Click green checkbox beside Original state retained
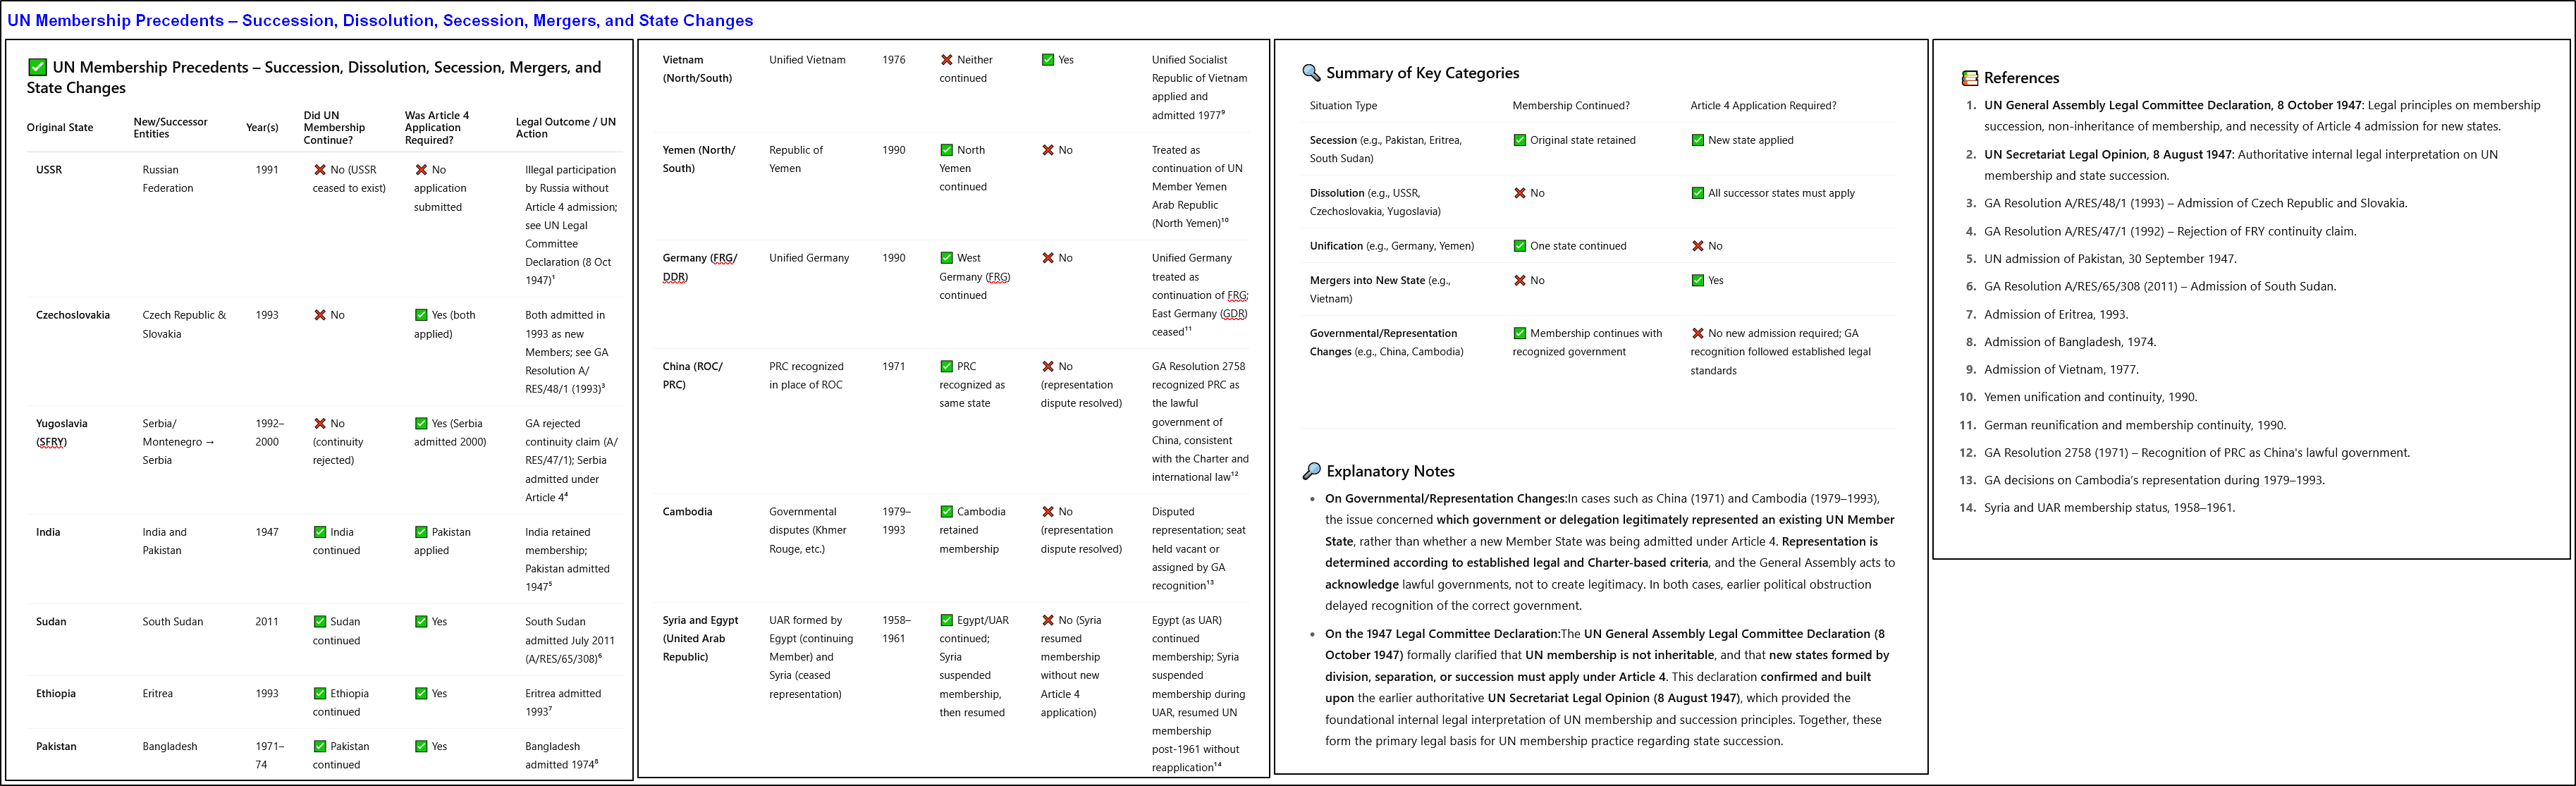Screen dimensions: 2576x786 (1519, 140)
